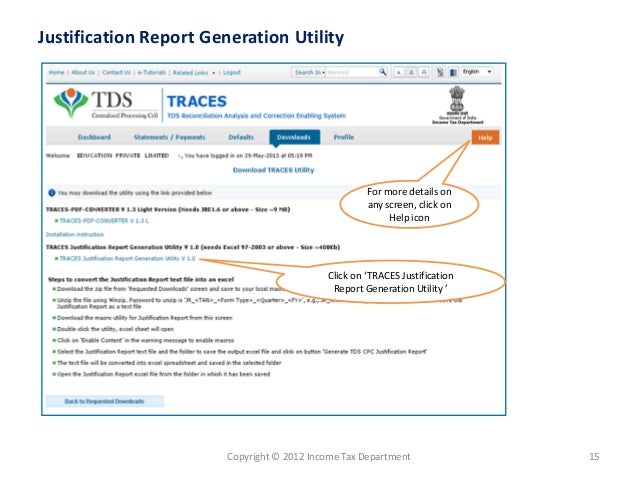Download TRACES Justification Report Generation Utility V 1.0
Screen dimensions: 638x479
(127, 258)
